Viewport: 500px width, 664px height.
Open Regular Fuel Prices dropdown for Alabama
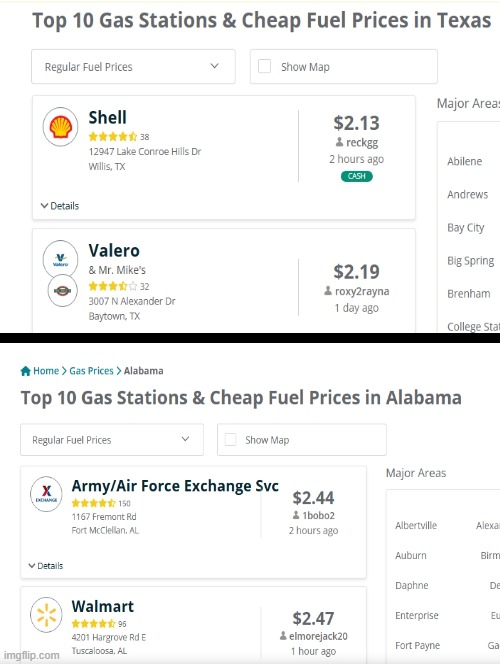112,440
